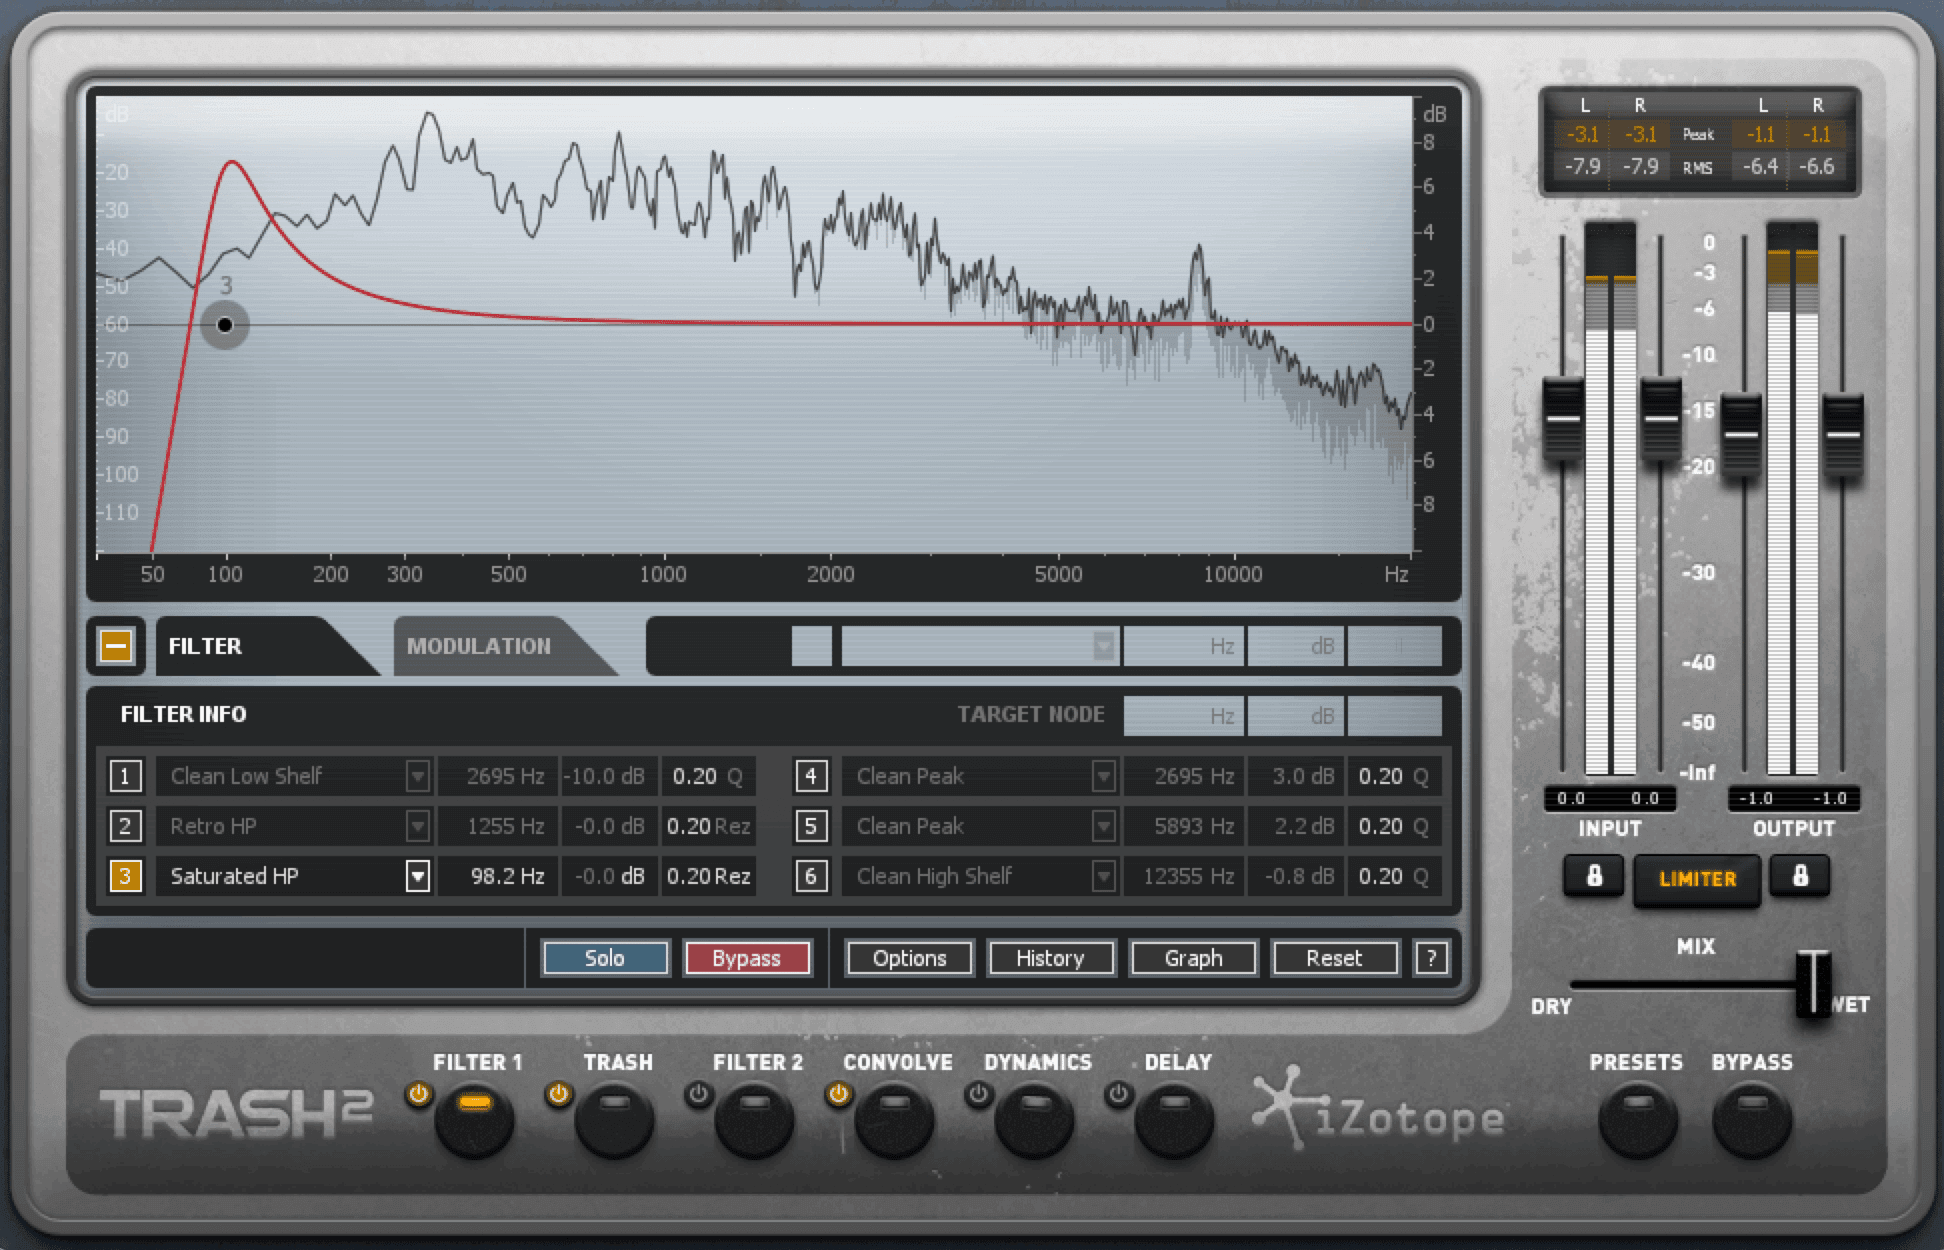This screenshot has width=1944, height=1250.
Task: Click the right input gain fader handle
Action: 1661,419
